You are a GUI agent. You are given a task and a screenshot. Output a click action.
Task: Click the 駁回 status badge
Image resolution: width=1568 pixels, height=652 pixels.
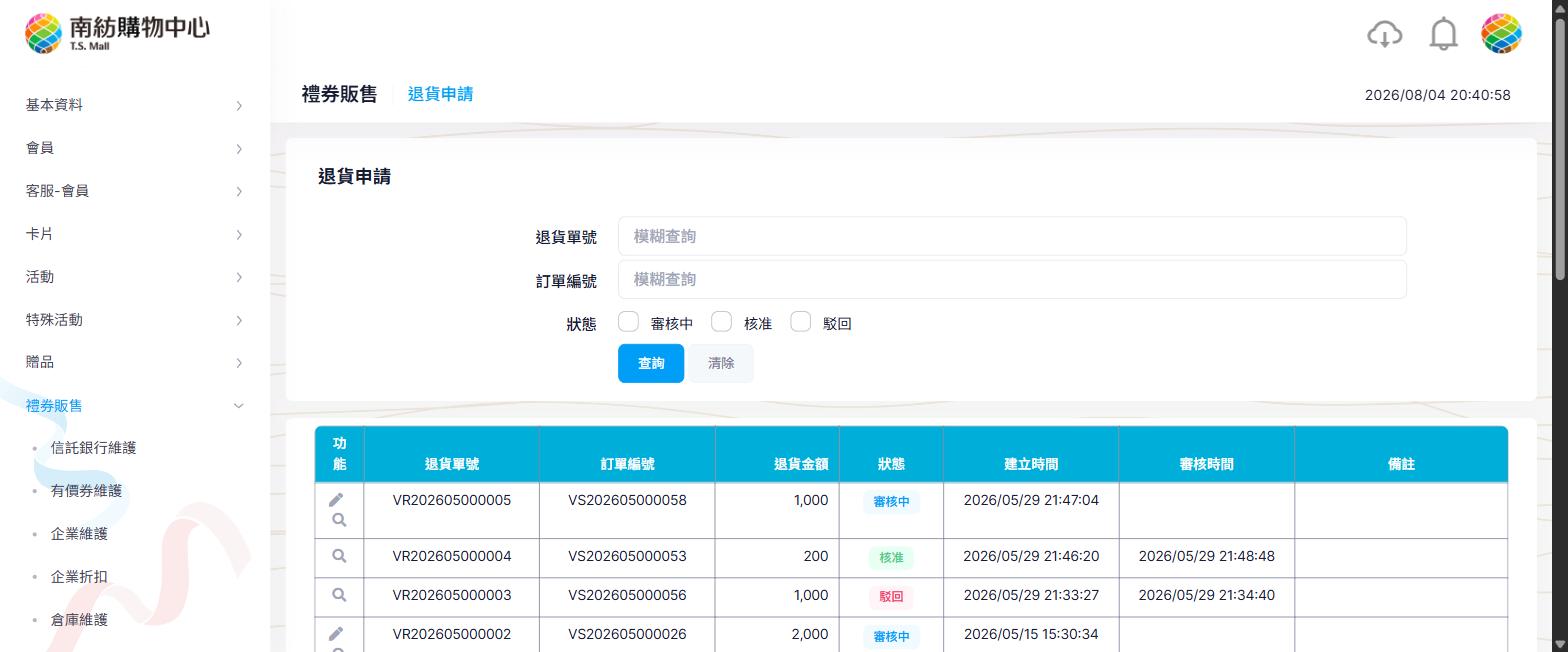click(891, 596)
